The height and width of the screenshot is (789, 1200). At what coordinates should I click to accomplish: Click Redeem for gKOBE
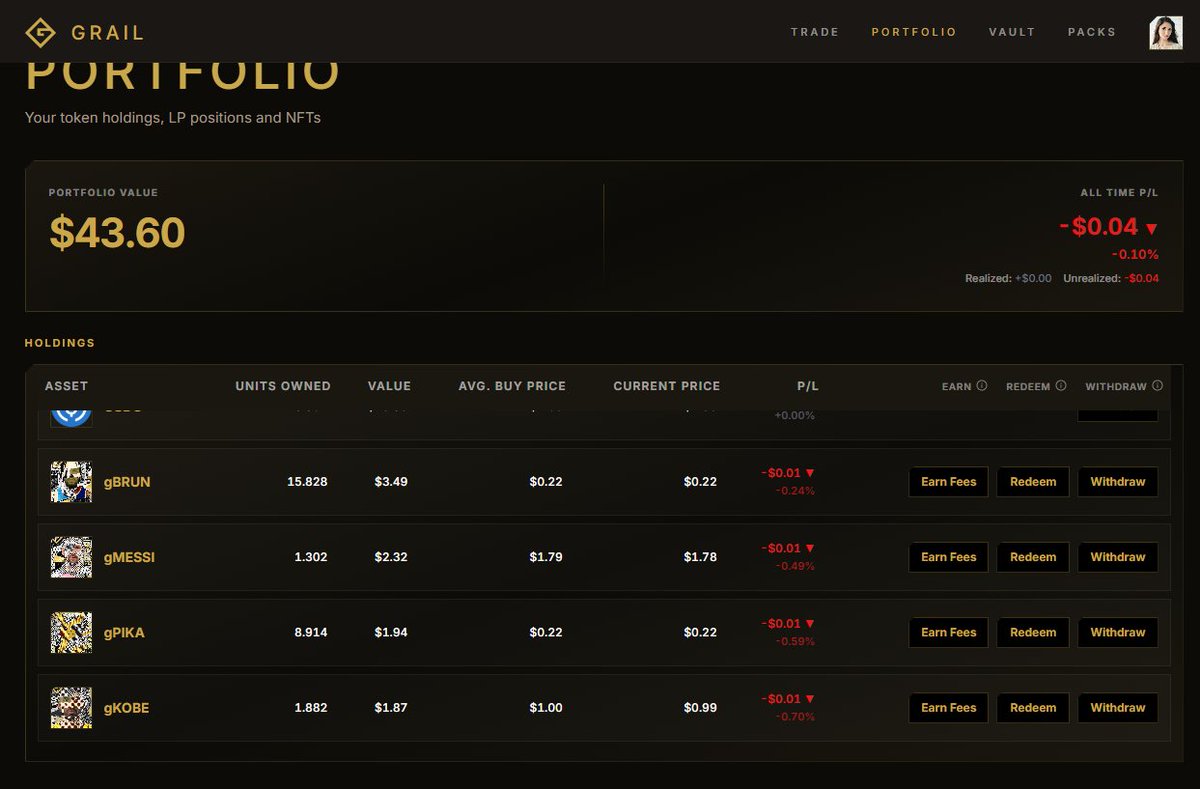(1033, 708)
